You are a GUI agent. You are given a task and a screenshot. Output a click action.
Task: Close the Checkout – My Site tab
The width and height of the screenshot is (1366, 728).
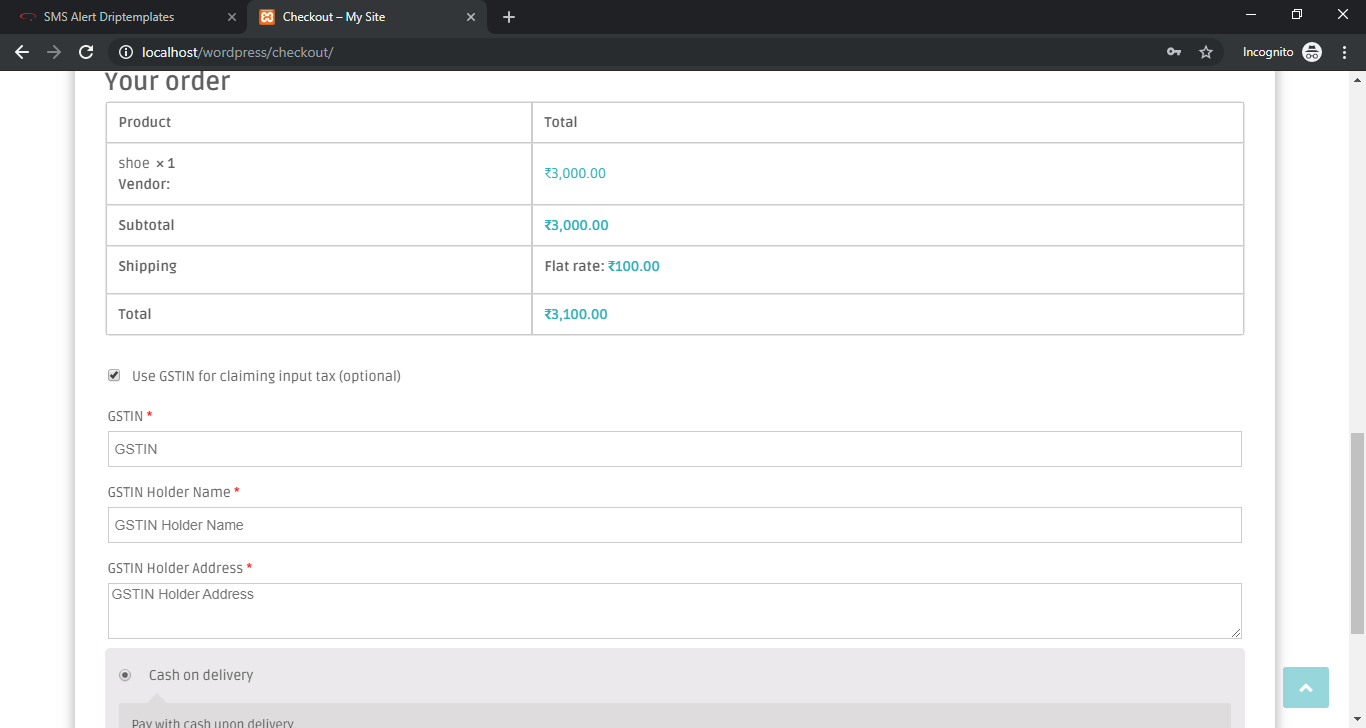[471, 17]
